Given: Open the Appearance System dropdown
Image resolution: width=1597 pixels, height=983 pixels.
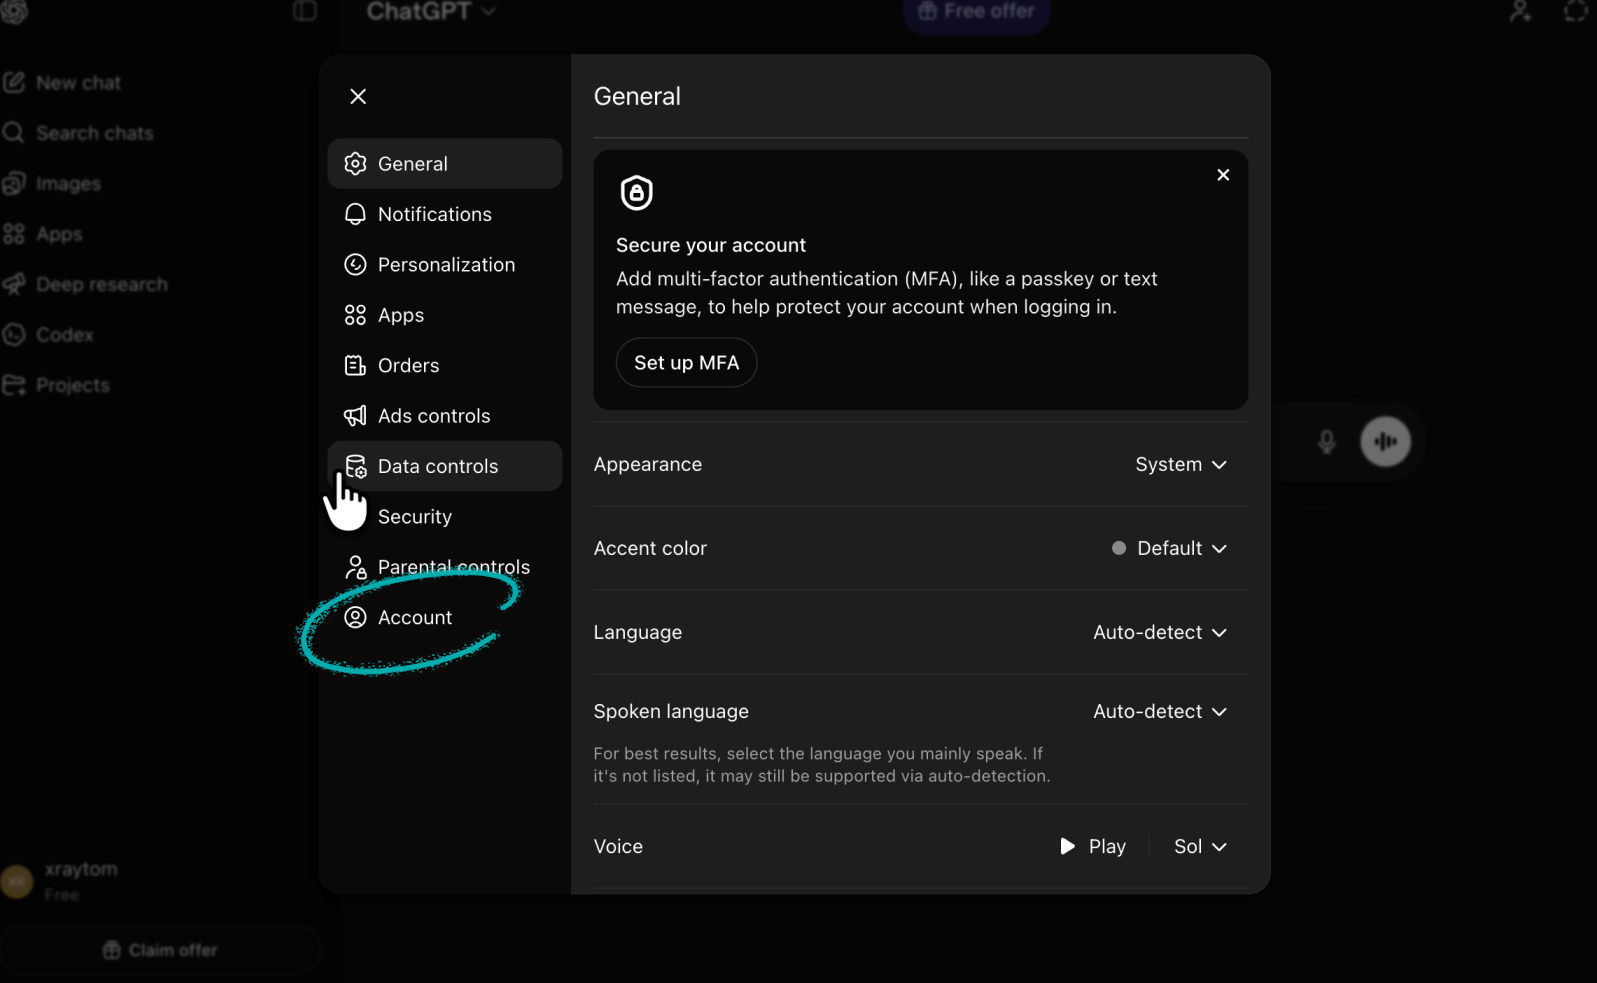Looking at the screenshot, I should pos(1181,464).
